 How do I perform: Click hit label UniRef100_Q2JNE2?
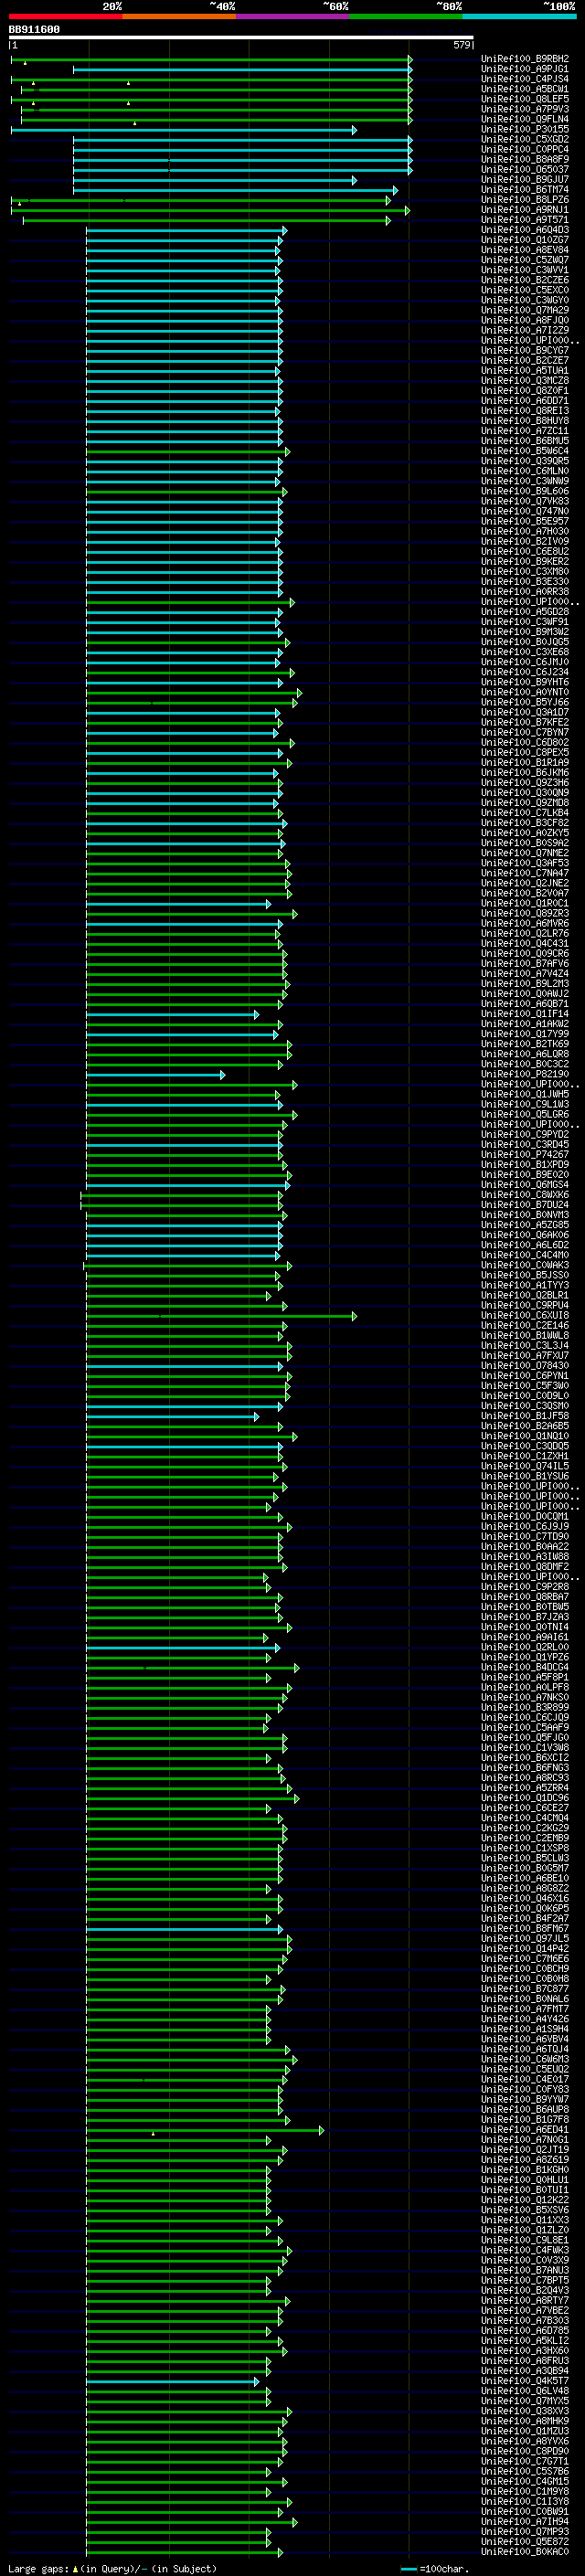(525, 883)
